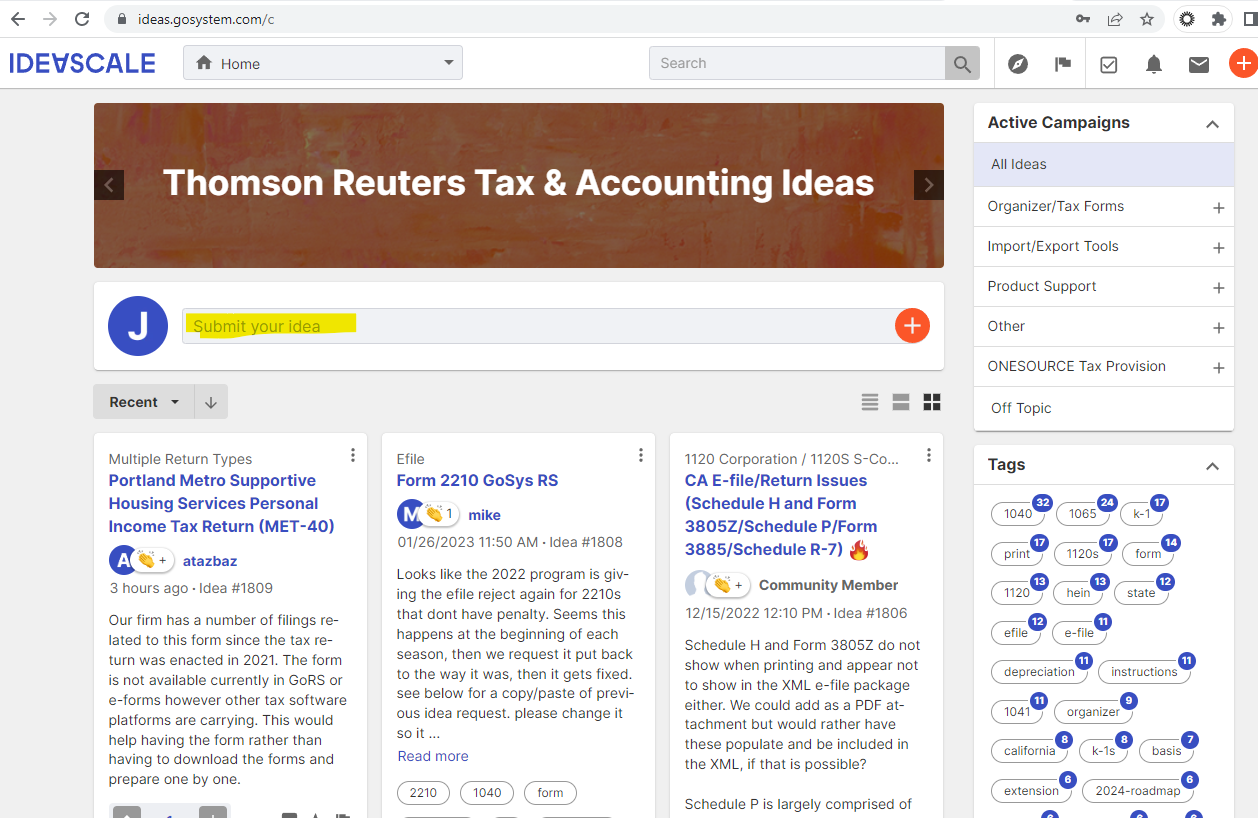Click the california tag
The width and height of the screenshot is (1258, 818).
pos(1029,751)
